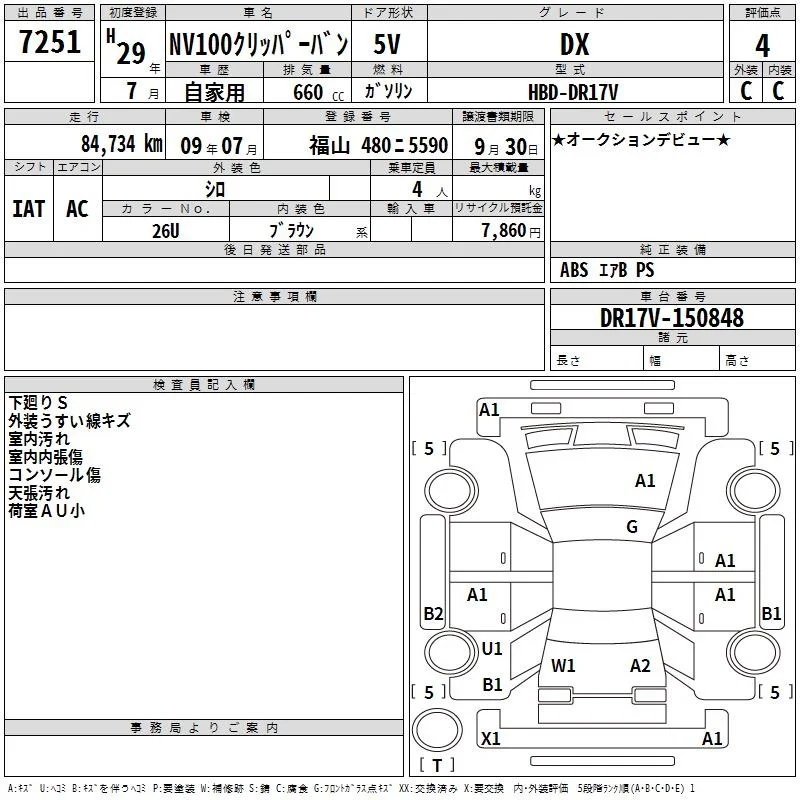The width and height of the screenshot is (800, 800).
Task: Click the B2 marker on left sill
Action: [433, 613]
